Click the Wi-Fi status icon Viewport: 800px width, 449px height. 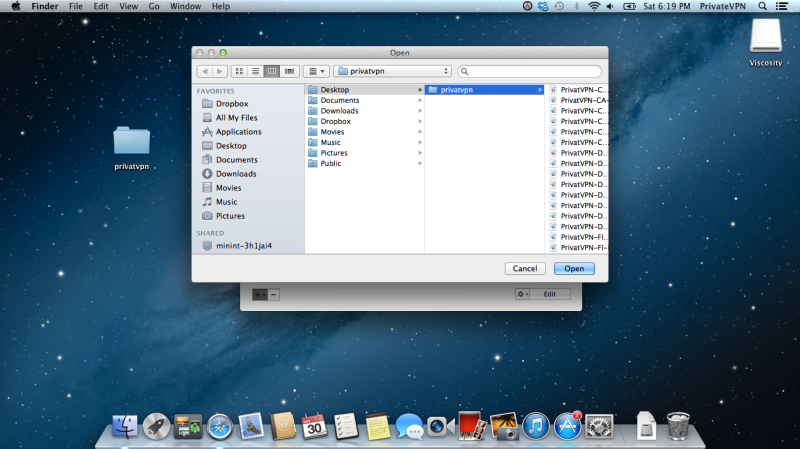point(593,6)
